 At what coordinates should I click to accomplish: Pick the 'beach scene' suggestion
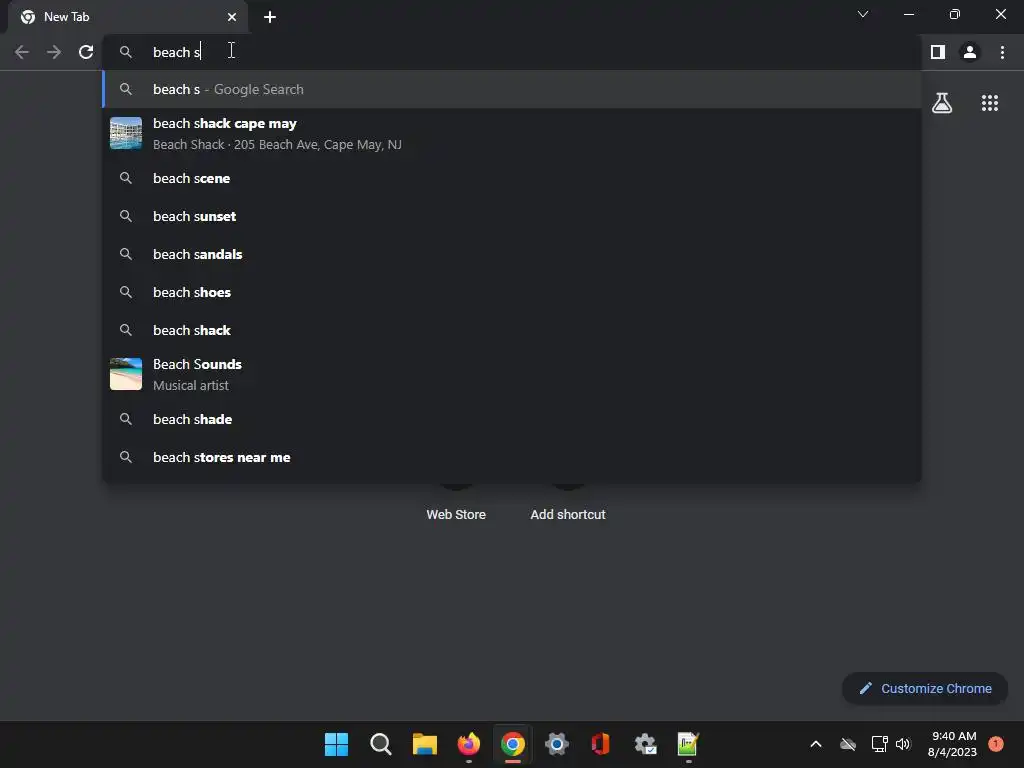512,178
